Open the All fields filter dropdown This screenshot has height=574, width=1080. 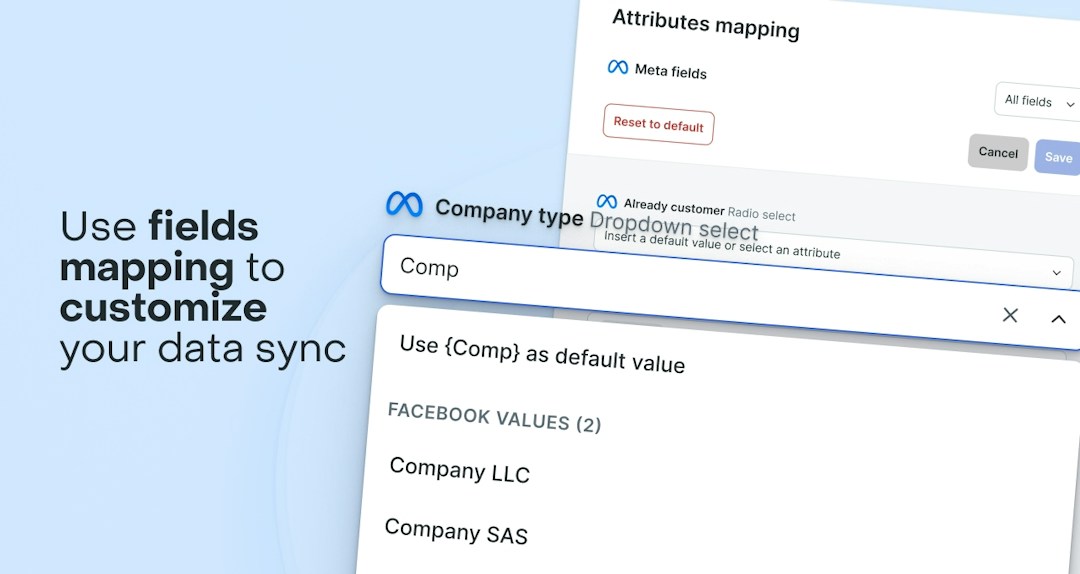click(1038, 102)
